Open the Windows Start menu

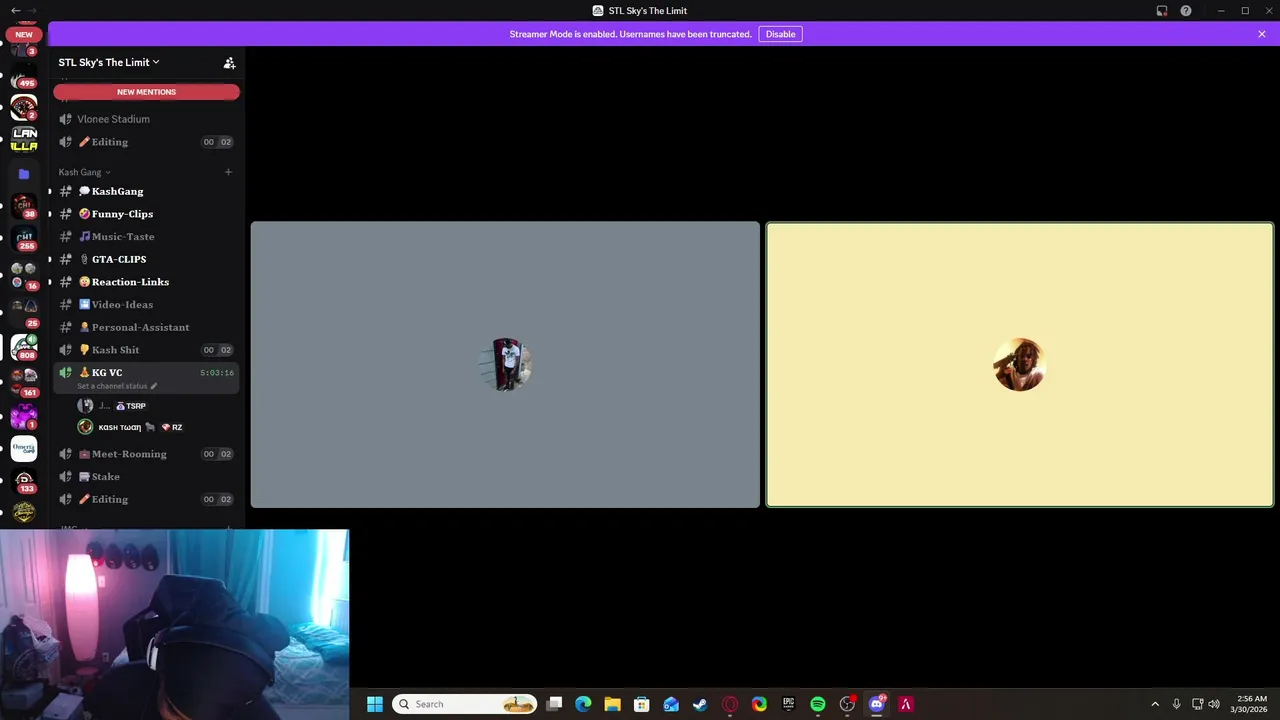[375, 704]
